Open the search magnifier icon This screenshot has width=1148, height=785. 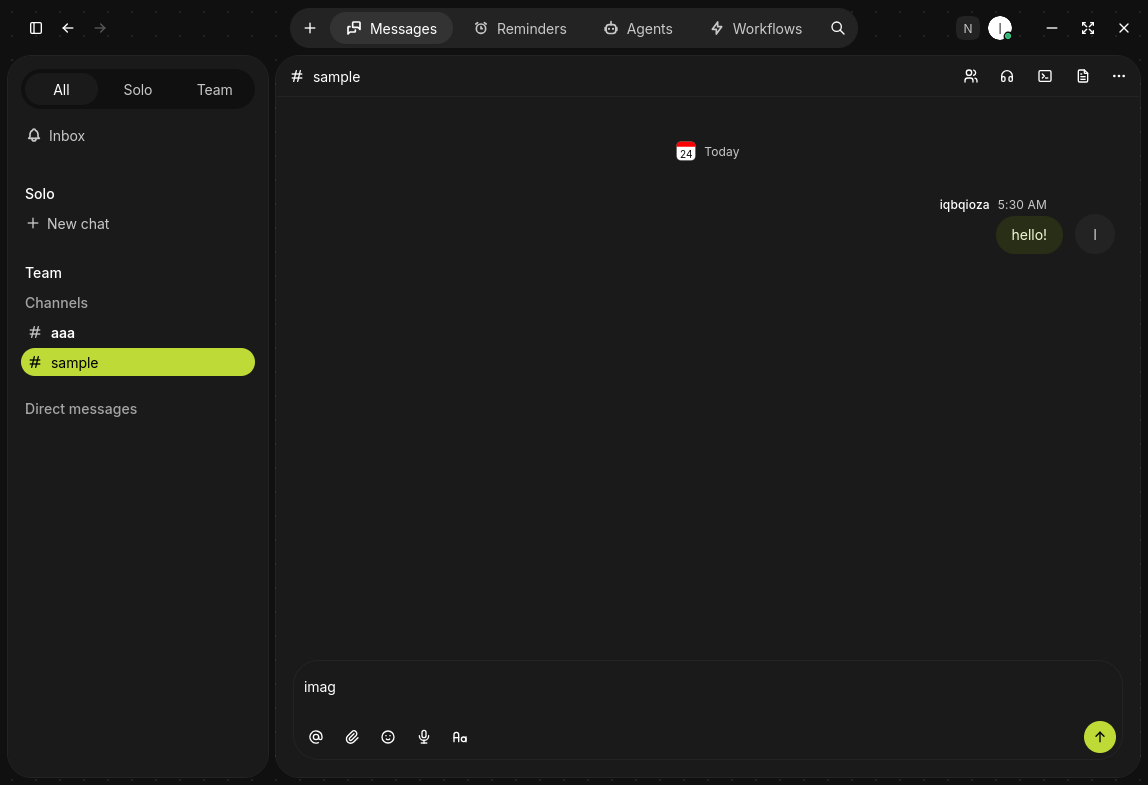pos(838,28)
